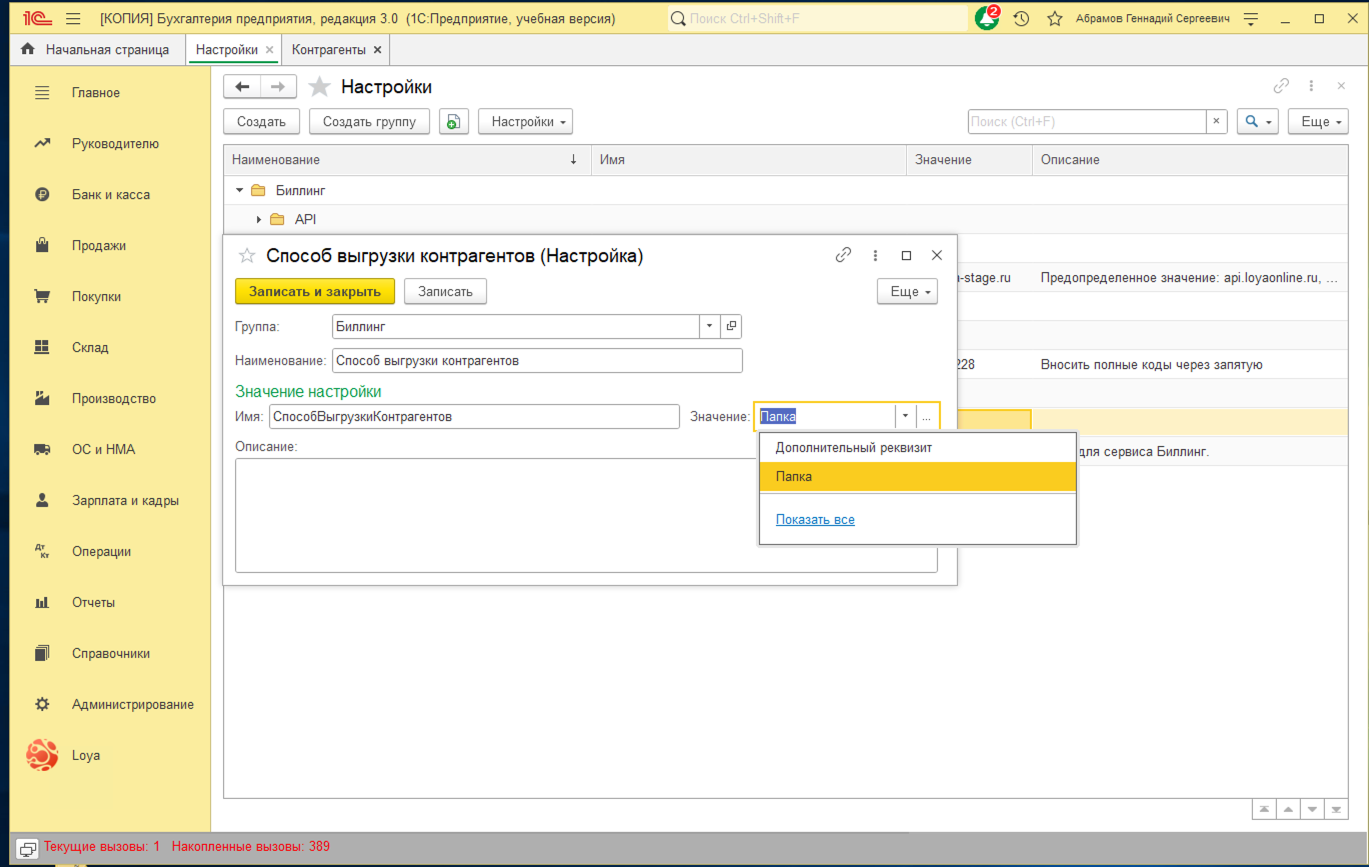Sort by the Наименование column header
Image resolution: width=1369 pixels, height=867 pixels.
point(406,160)
